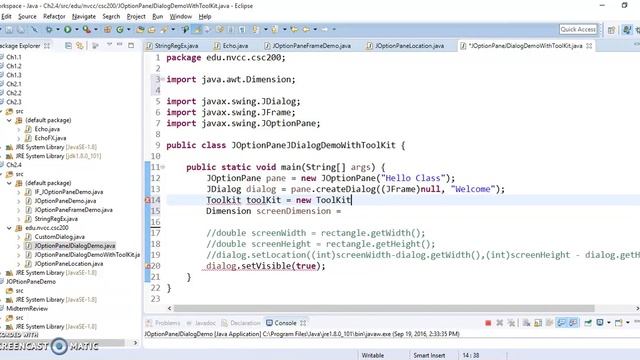Screen dimensions: 640x360
Task: Open Package Explorer view menu dropdown
Action: (109, 44)
